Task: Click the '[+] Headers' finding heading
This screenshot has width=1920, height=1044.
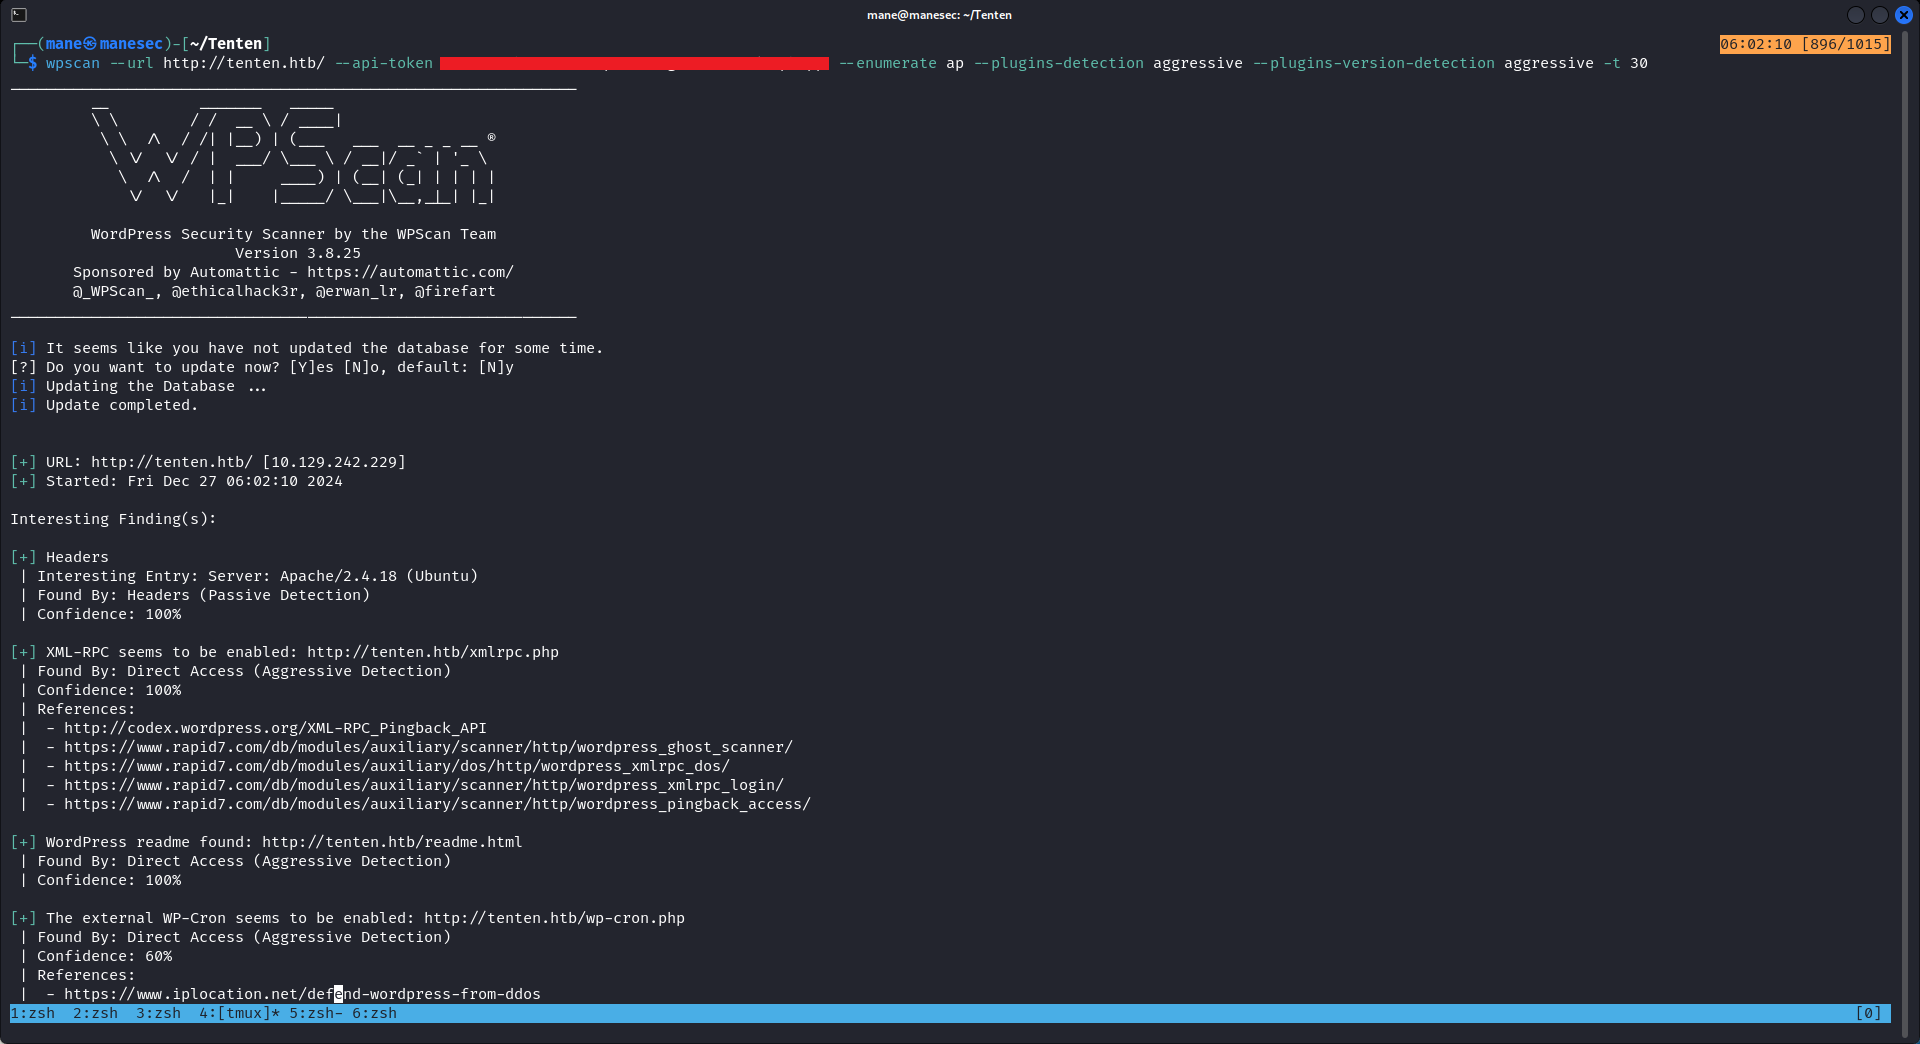Action: click(x=60, y=557)
